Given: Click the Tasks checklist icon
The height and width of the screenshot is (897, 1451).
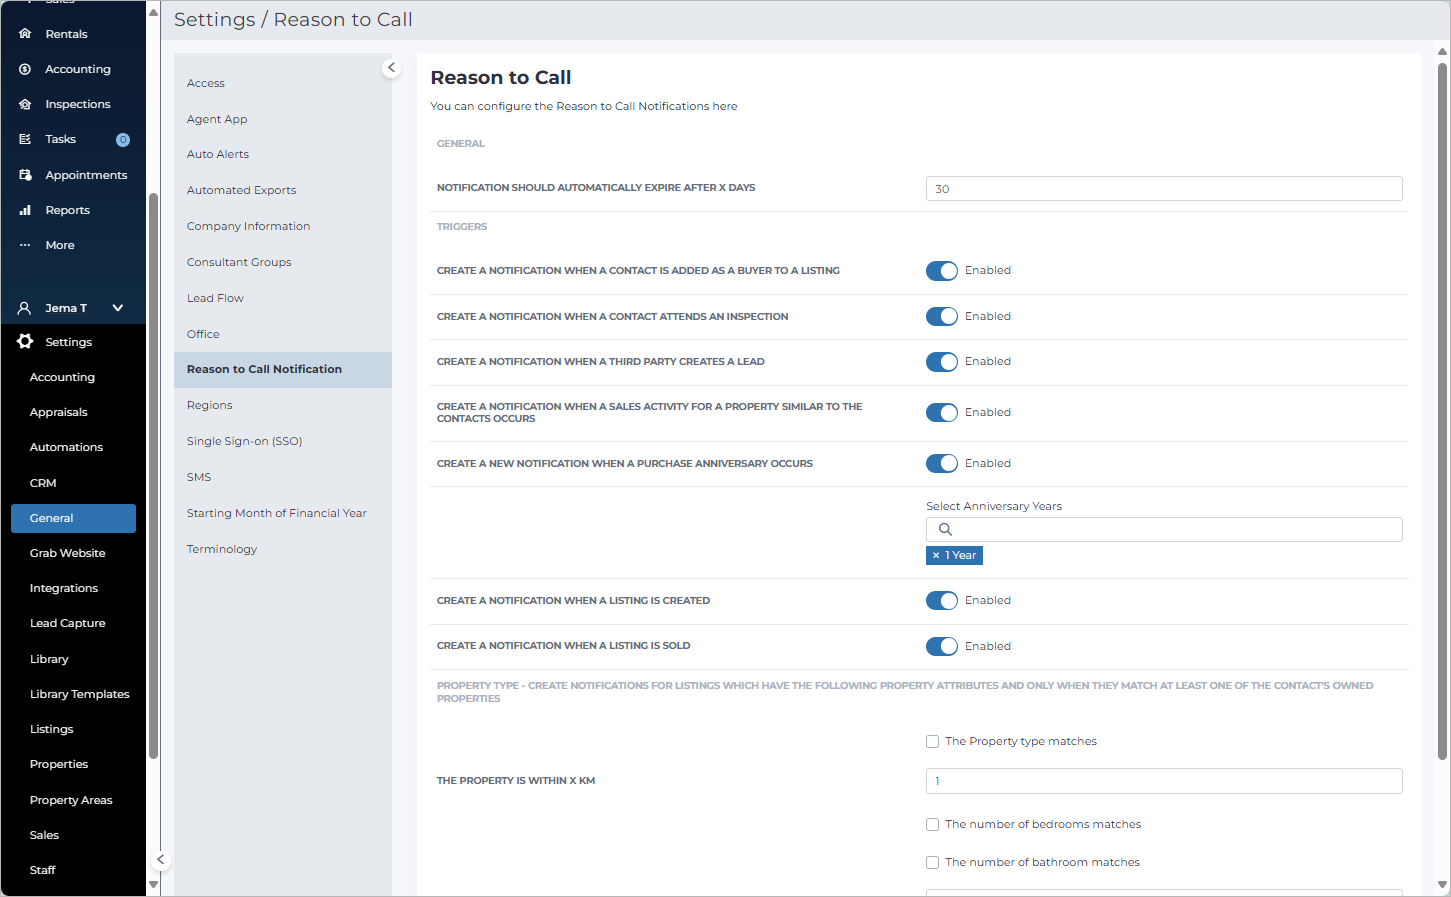Looking at the screenshot, I should (x=25, y=139).
